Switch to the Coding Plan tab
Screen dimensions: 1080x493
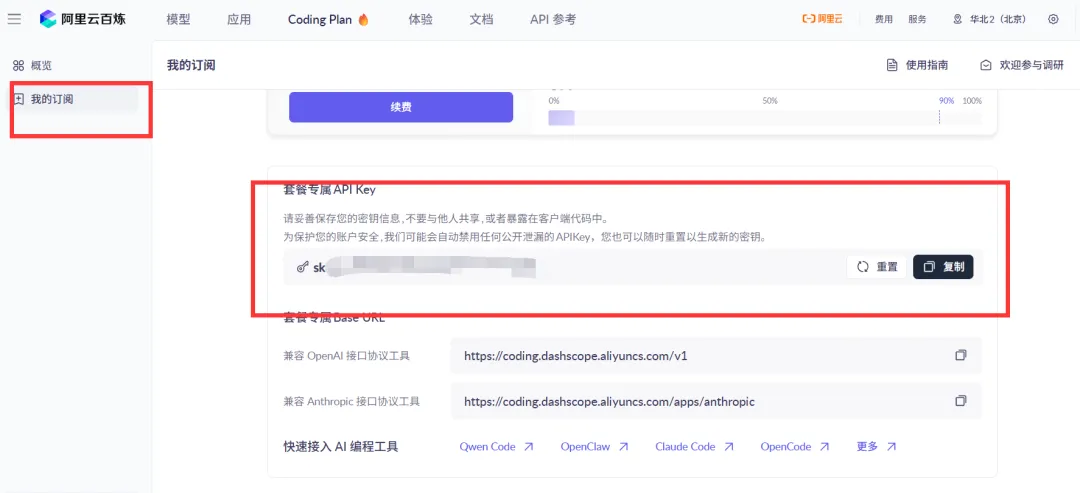tap(329, 19)
